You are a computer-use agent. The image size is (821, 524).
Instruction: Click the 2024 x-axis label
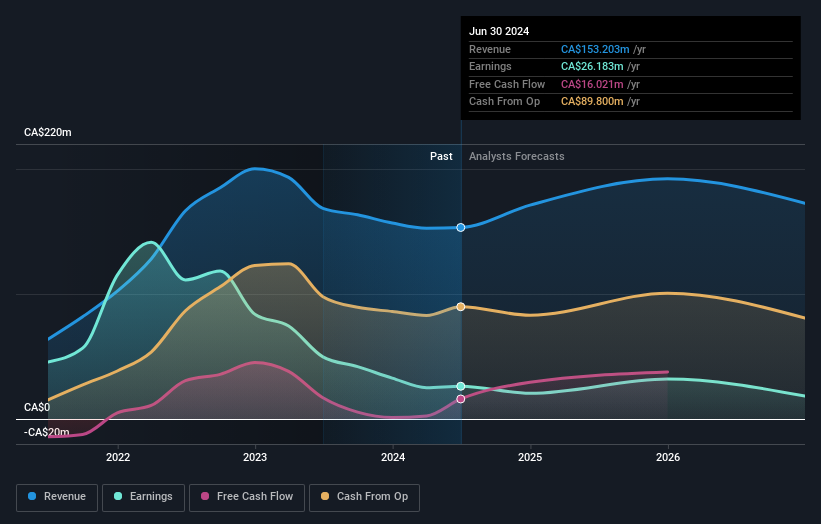point(393,458)
